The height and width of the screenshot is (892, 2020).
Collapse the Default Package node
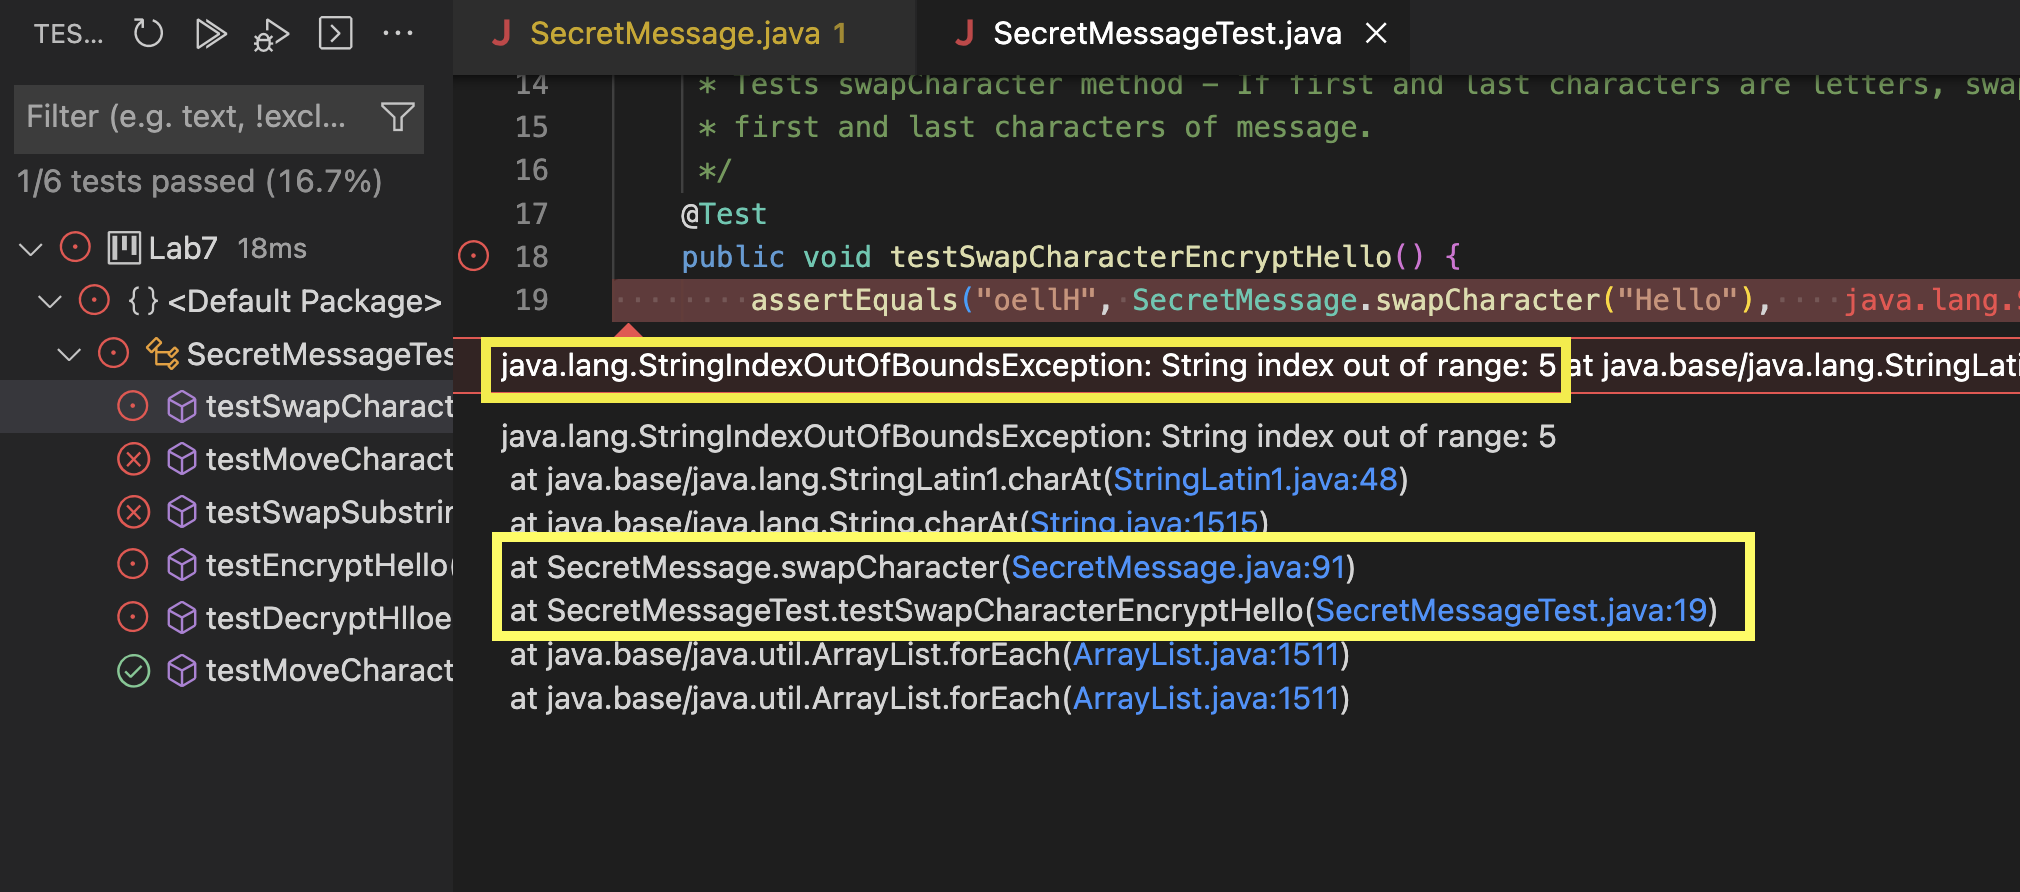pyautogui.click(x=49, y=301)
